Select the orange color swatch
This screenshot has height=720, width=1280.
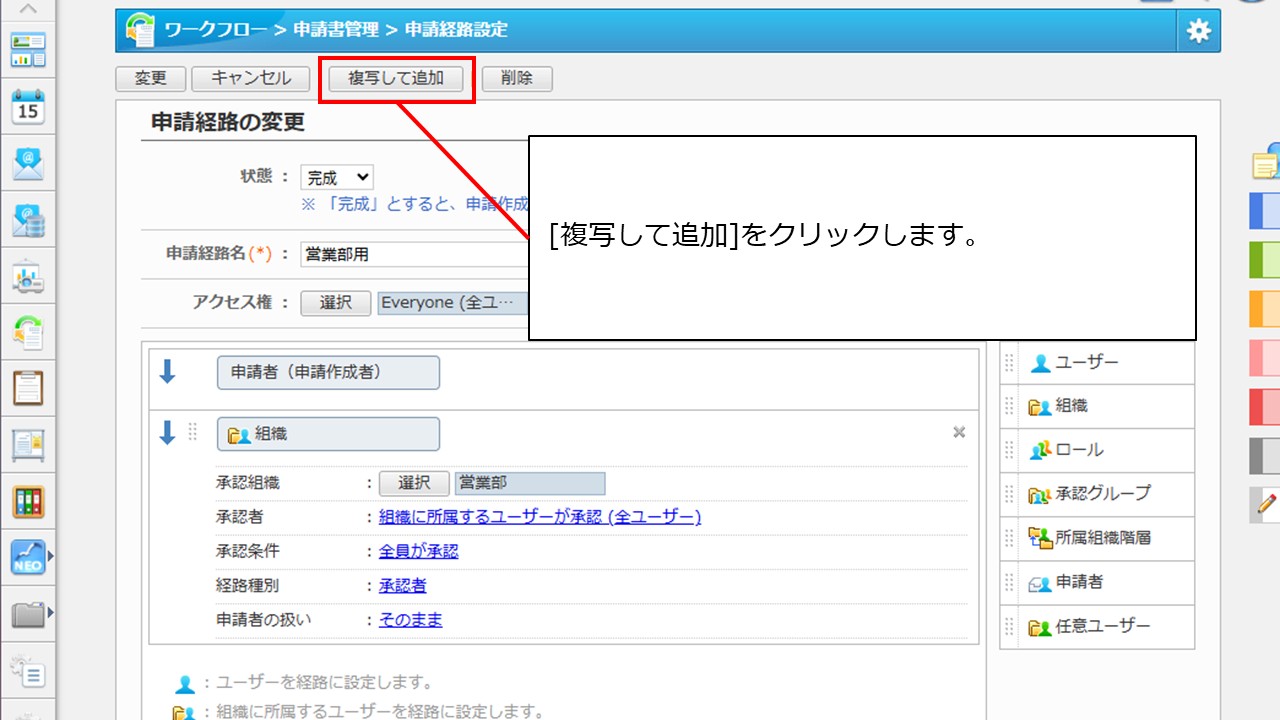click(1265, 309)
